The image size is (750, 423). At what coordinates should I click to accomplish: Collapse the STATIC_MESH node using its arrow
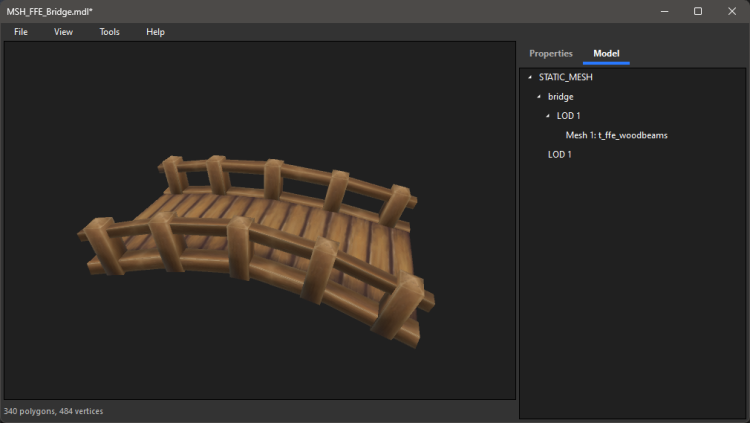point(530,78)
